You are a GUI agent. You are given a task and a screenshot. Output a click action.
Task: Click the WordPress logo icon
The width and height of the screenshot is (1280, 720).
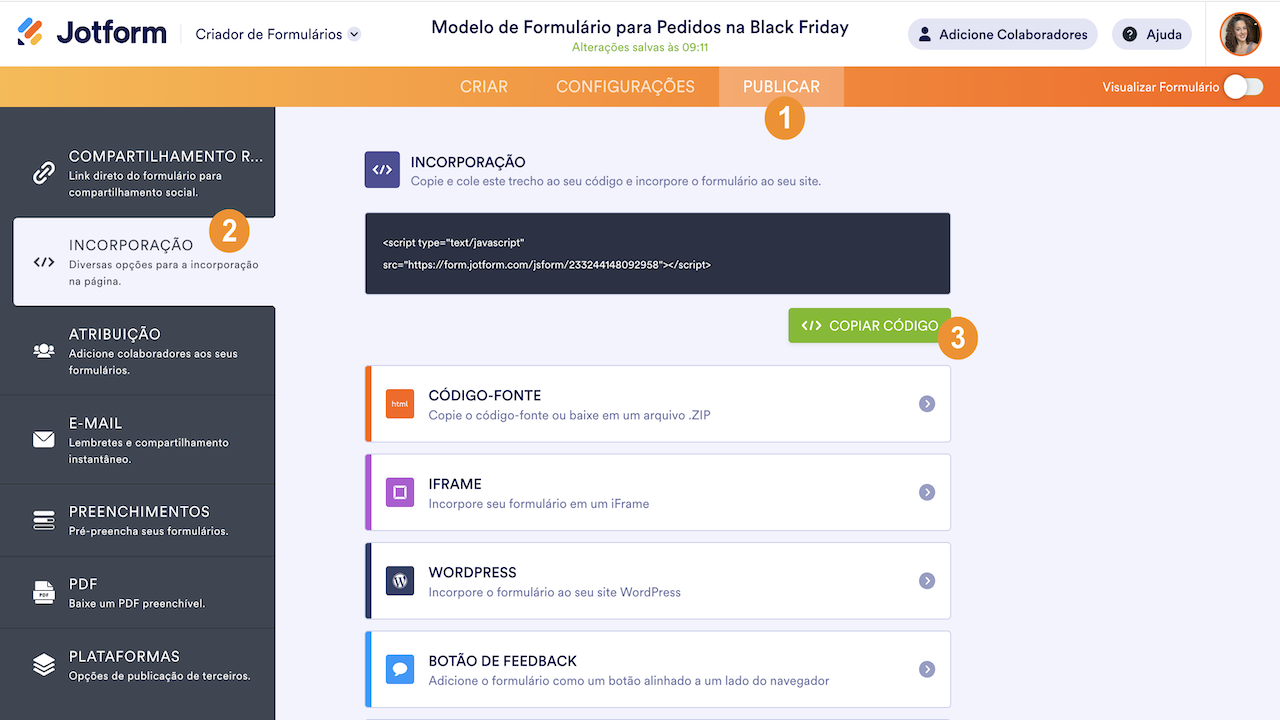tap(400, 581)
